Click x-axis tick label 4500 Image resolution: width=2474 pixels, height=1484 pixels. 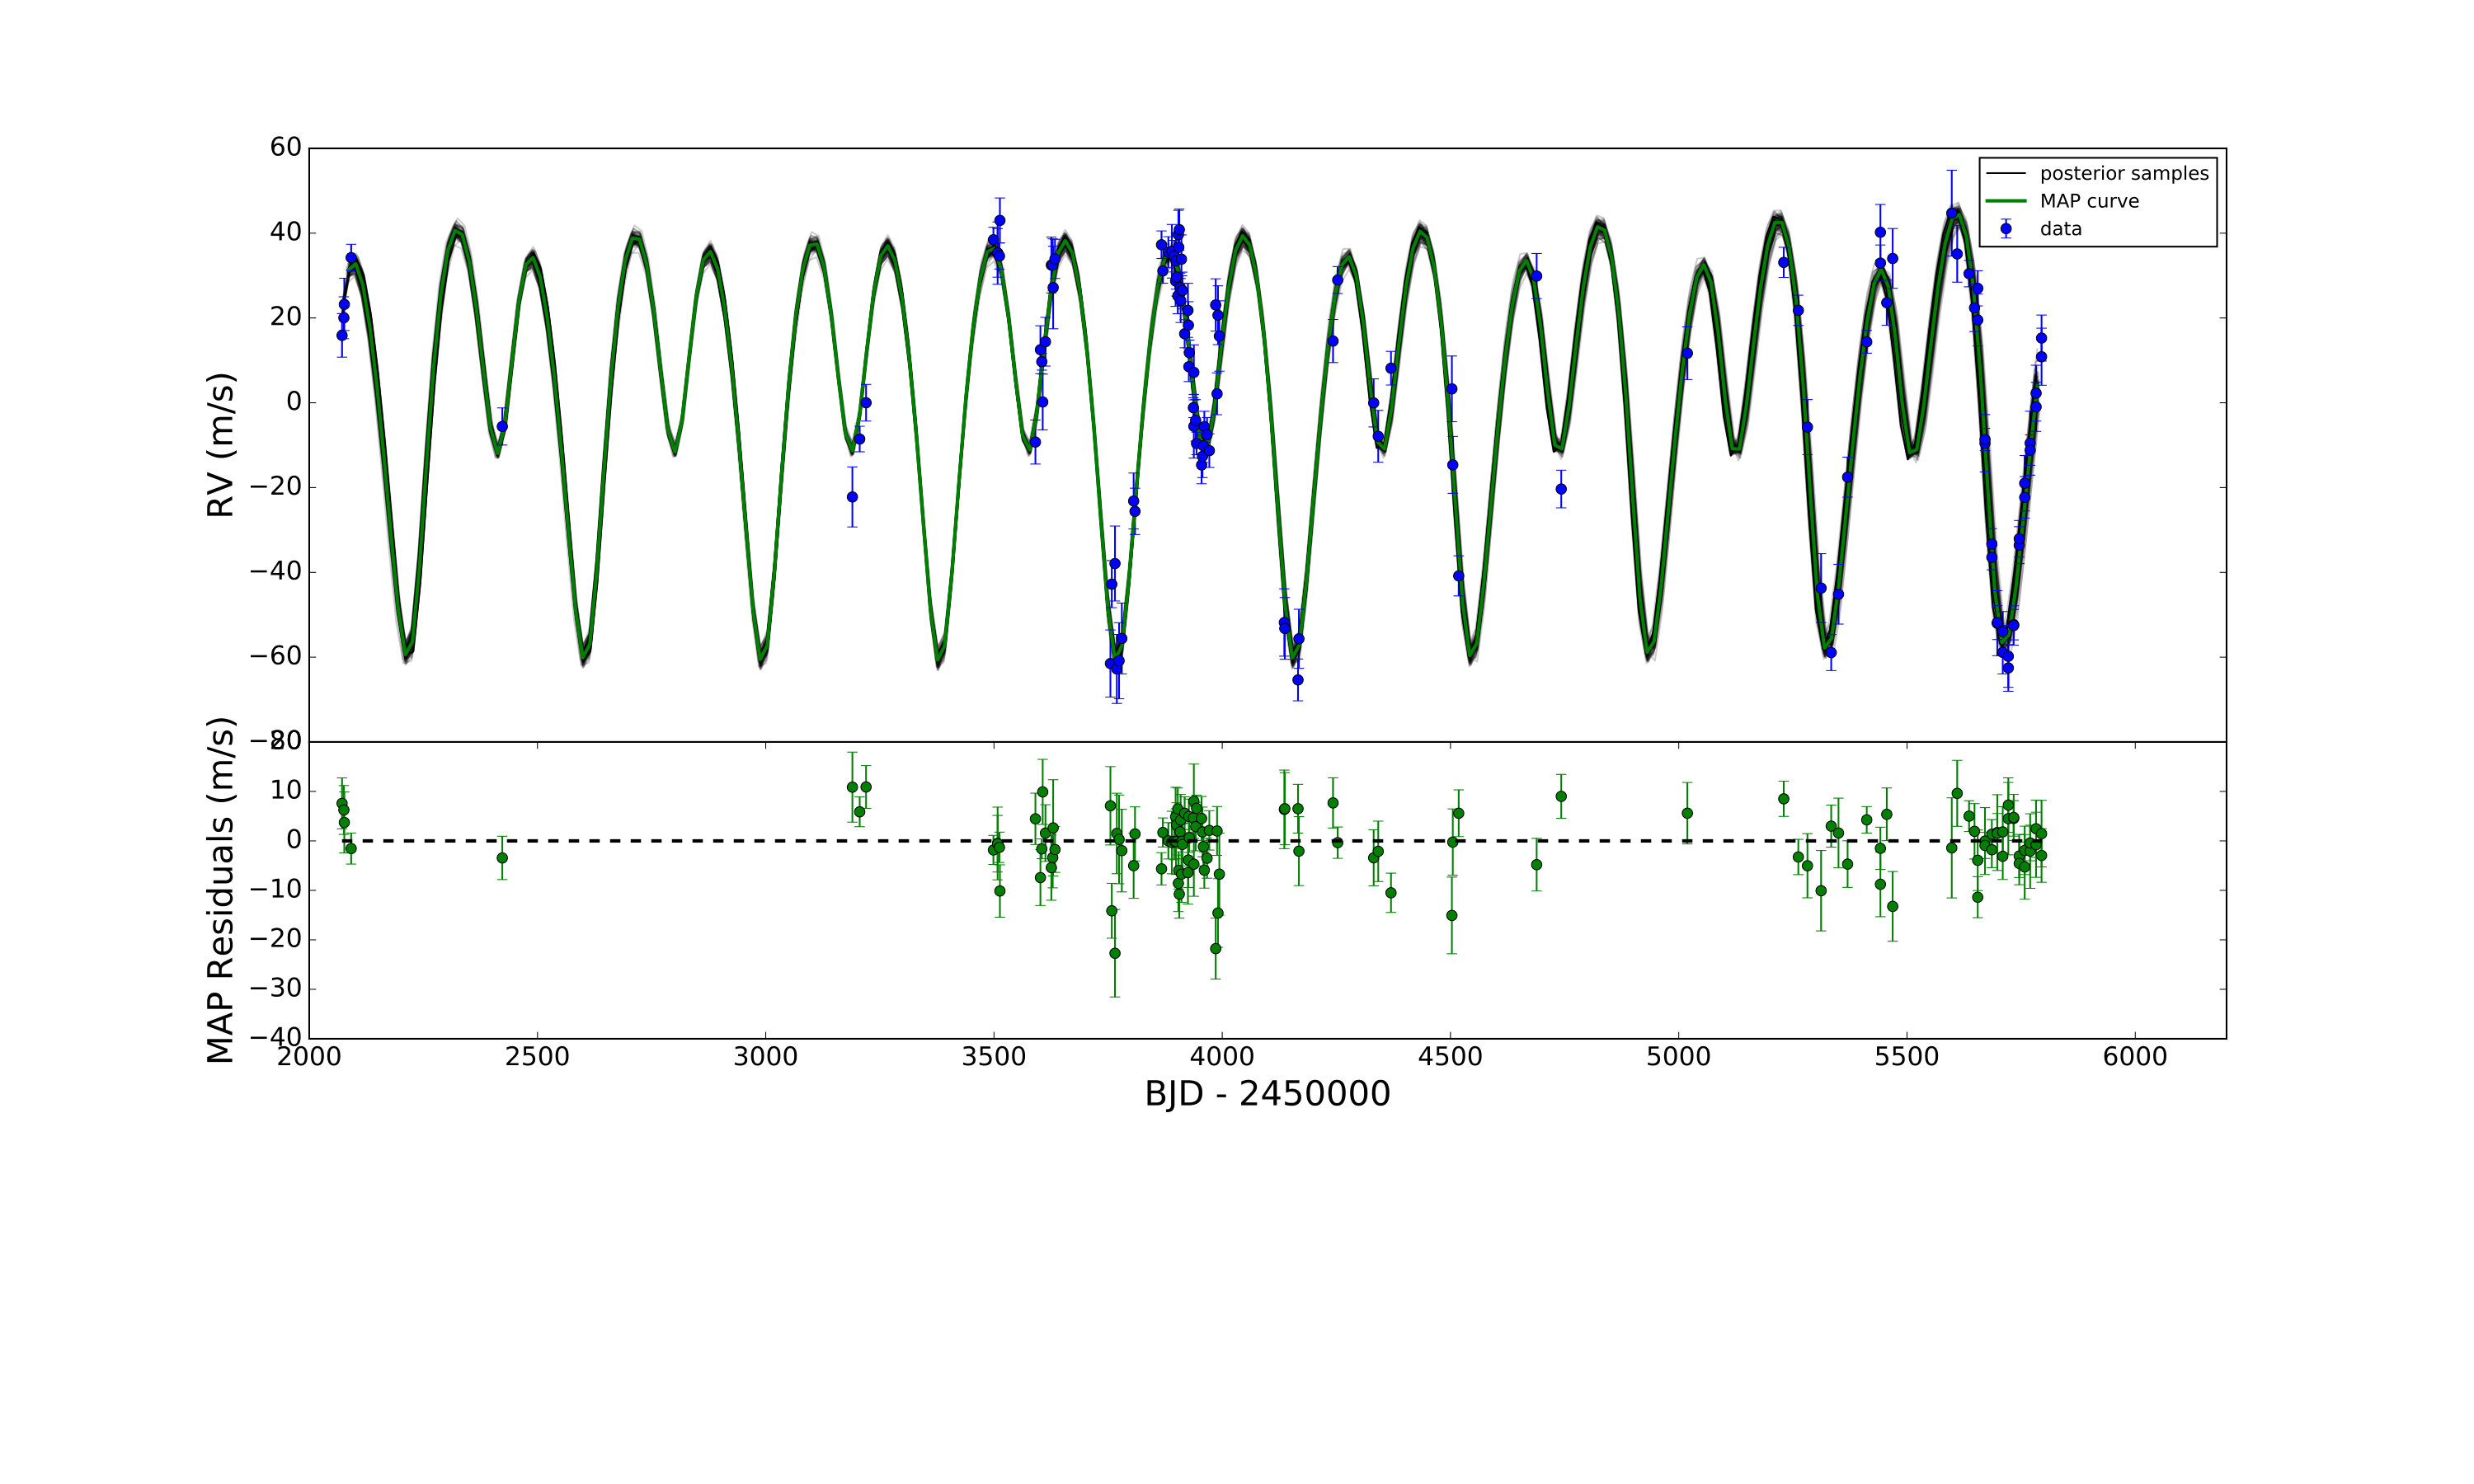point(1450,1057)
